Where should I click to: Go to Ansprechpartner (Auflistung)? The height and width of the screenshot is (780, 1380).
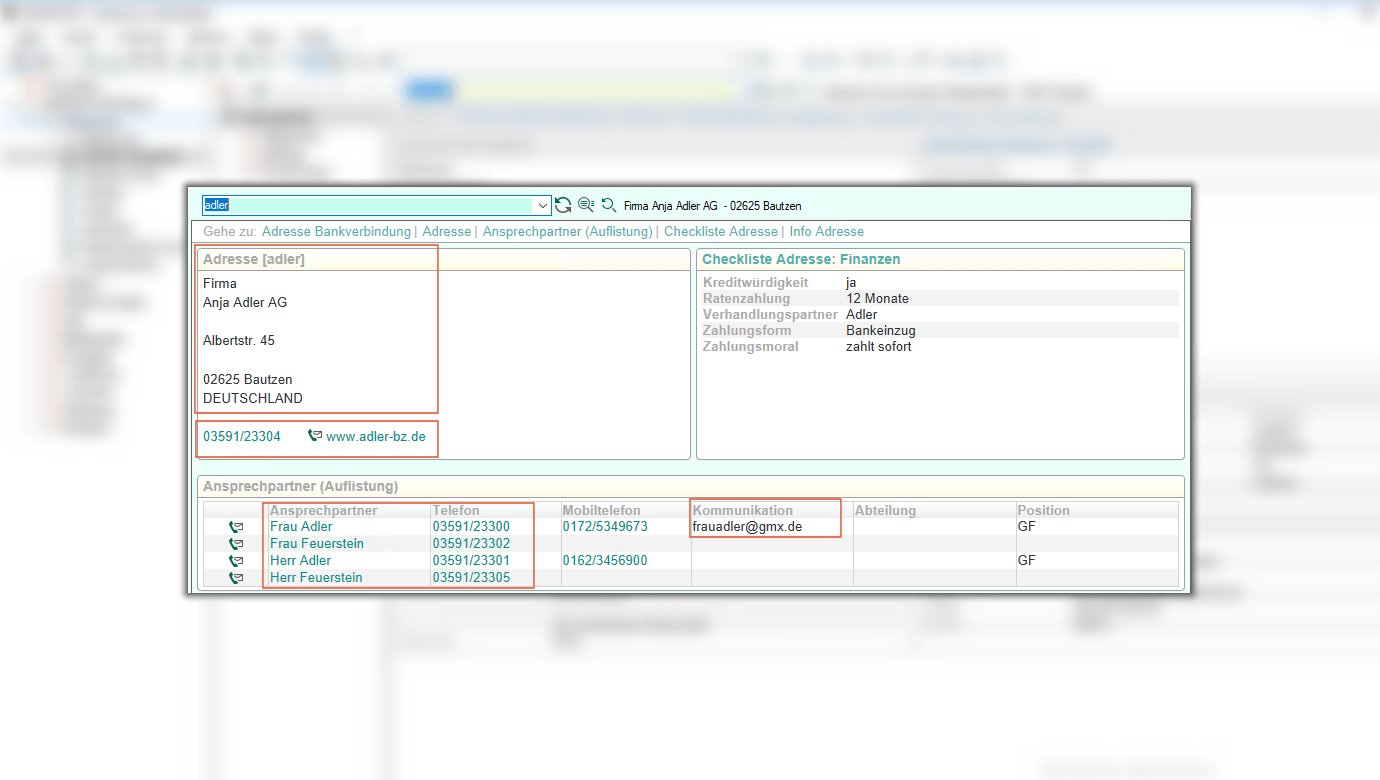click(567, 231)
